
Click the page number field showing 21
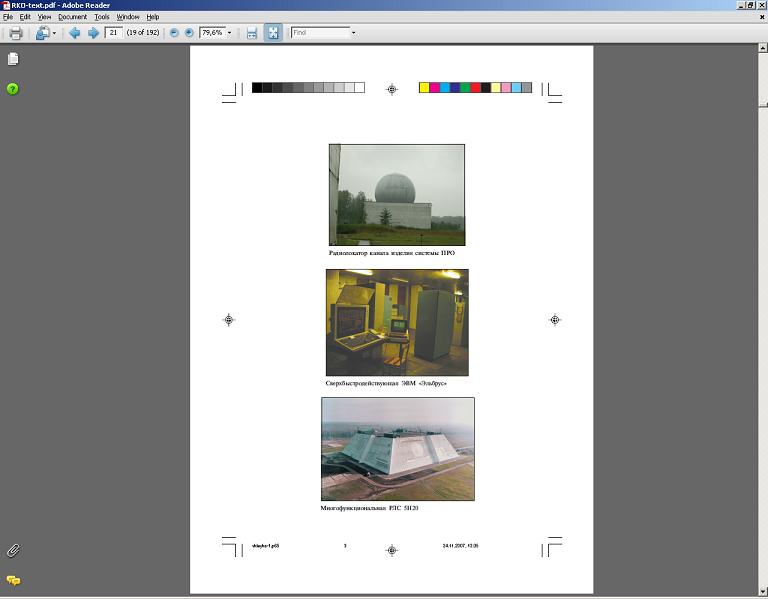pos(113,33)
